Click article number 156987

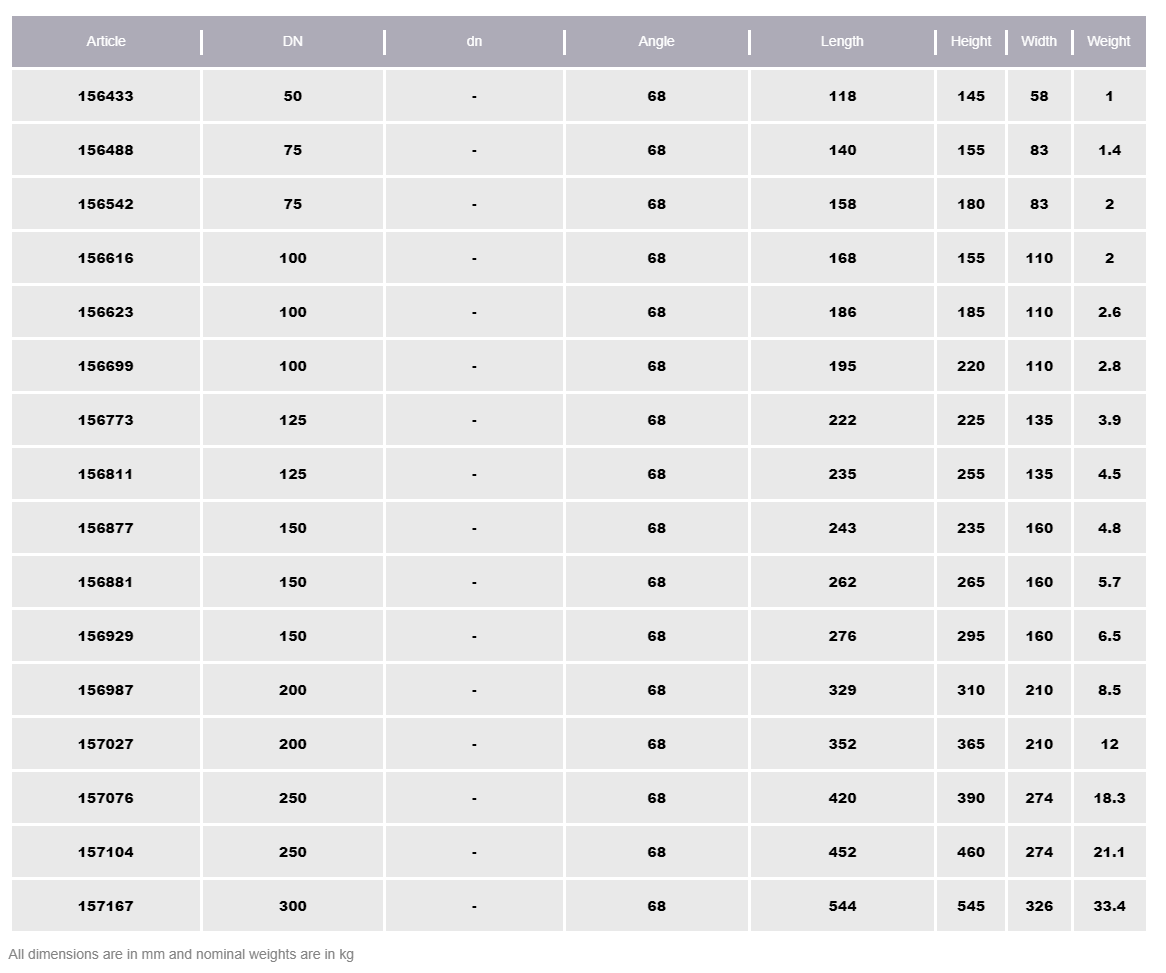tap(106, 691)
